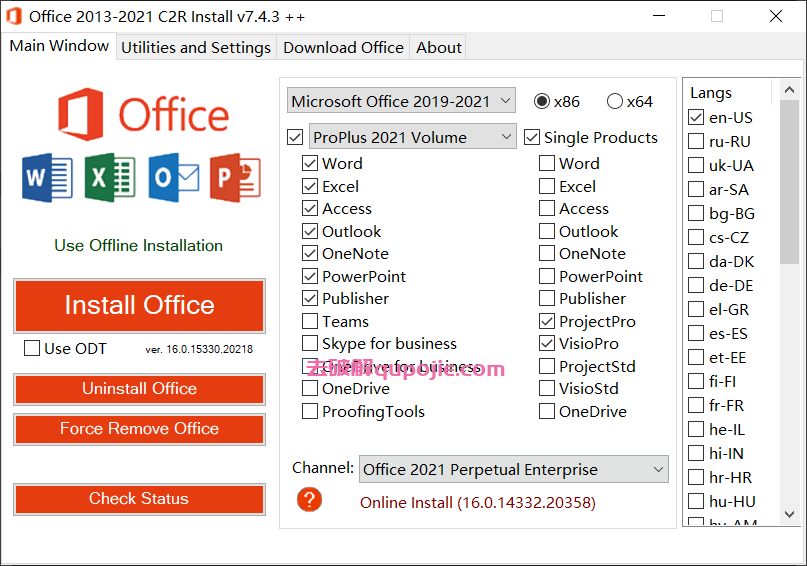The height and width of the screenshot is (566, 807).
Task: Open the About tab
Action: (438, 47)
